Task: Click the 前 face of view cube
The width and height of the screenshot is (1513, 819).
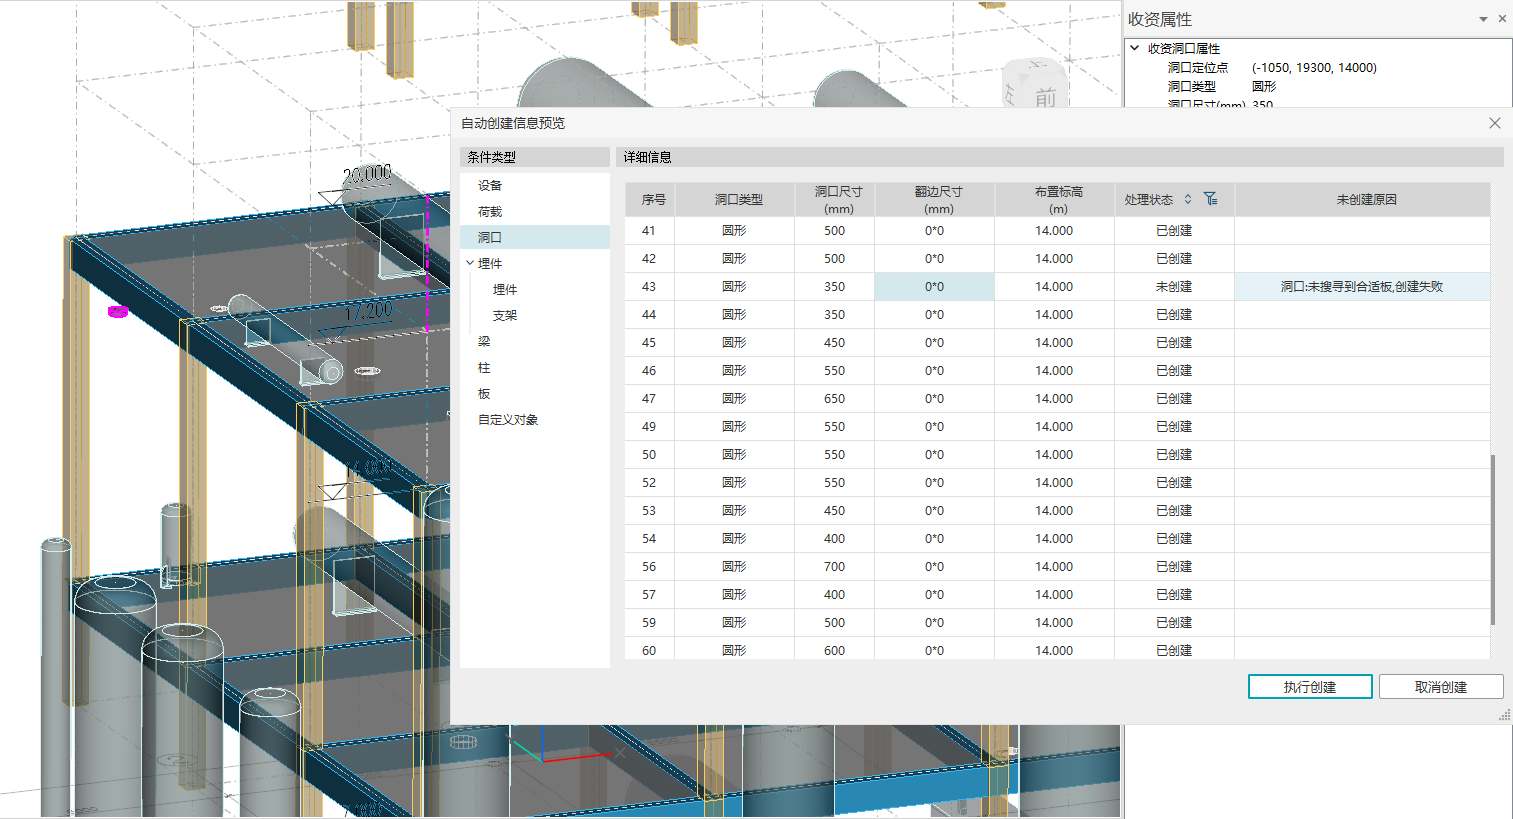Action: tap(1044, 96)
